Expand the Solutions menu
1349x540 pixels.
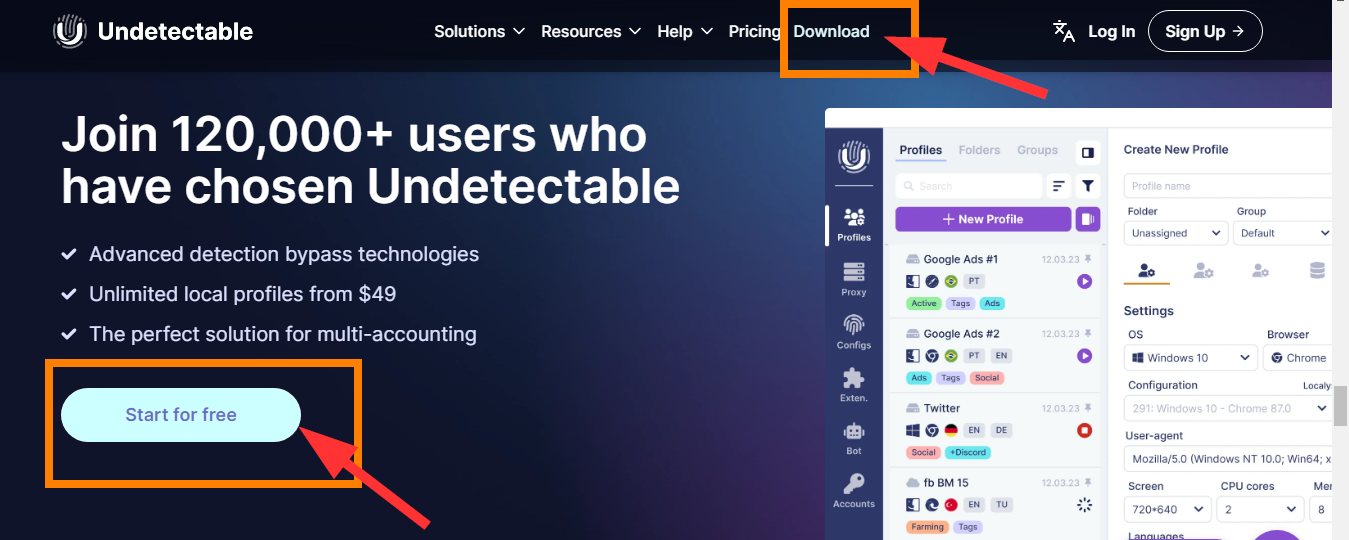(479, 31)
